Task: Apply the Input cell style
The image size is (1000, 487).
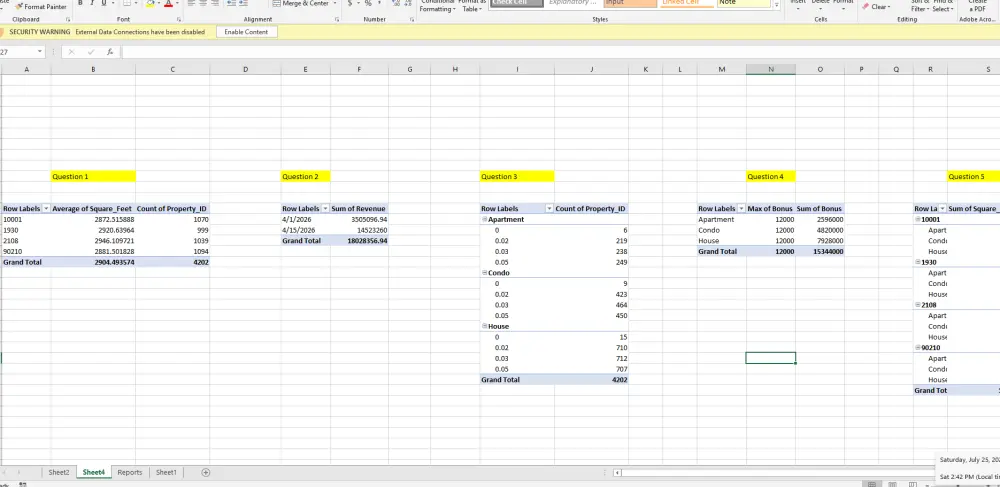Action: [629, 3]
